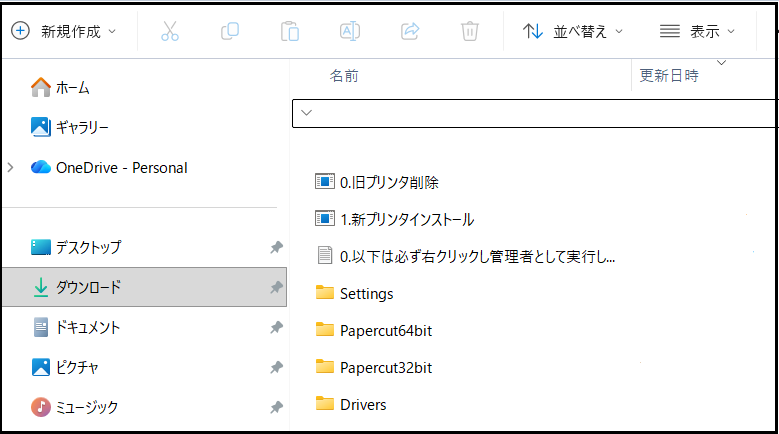Select the Papercut64bit folder
The height and width of the screenshot is (434, 779).
coord(386,331)
